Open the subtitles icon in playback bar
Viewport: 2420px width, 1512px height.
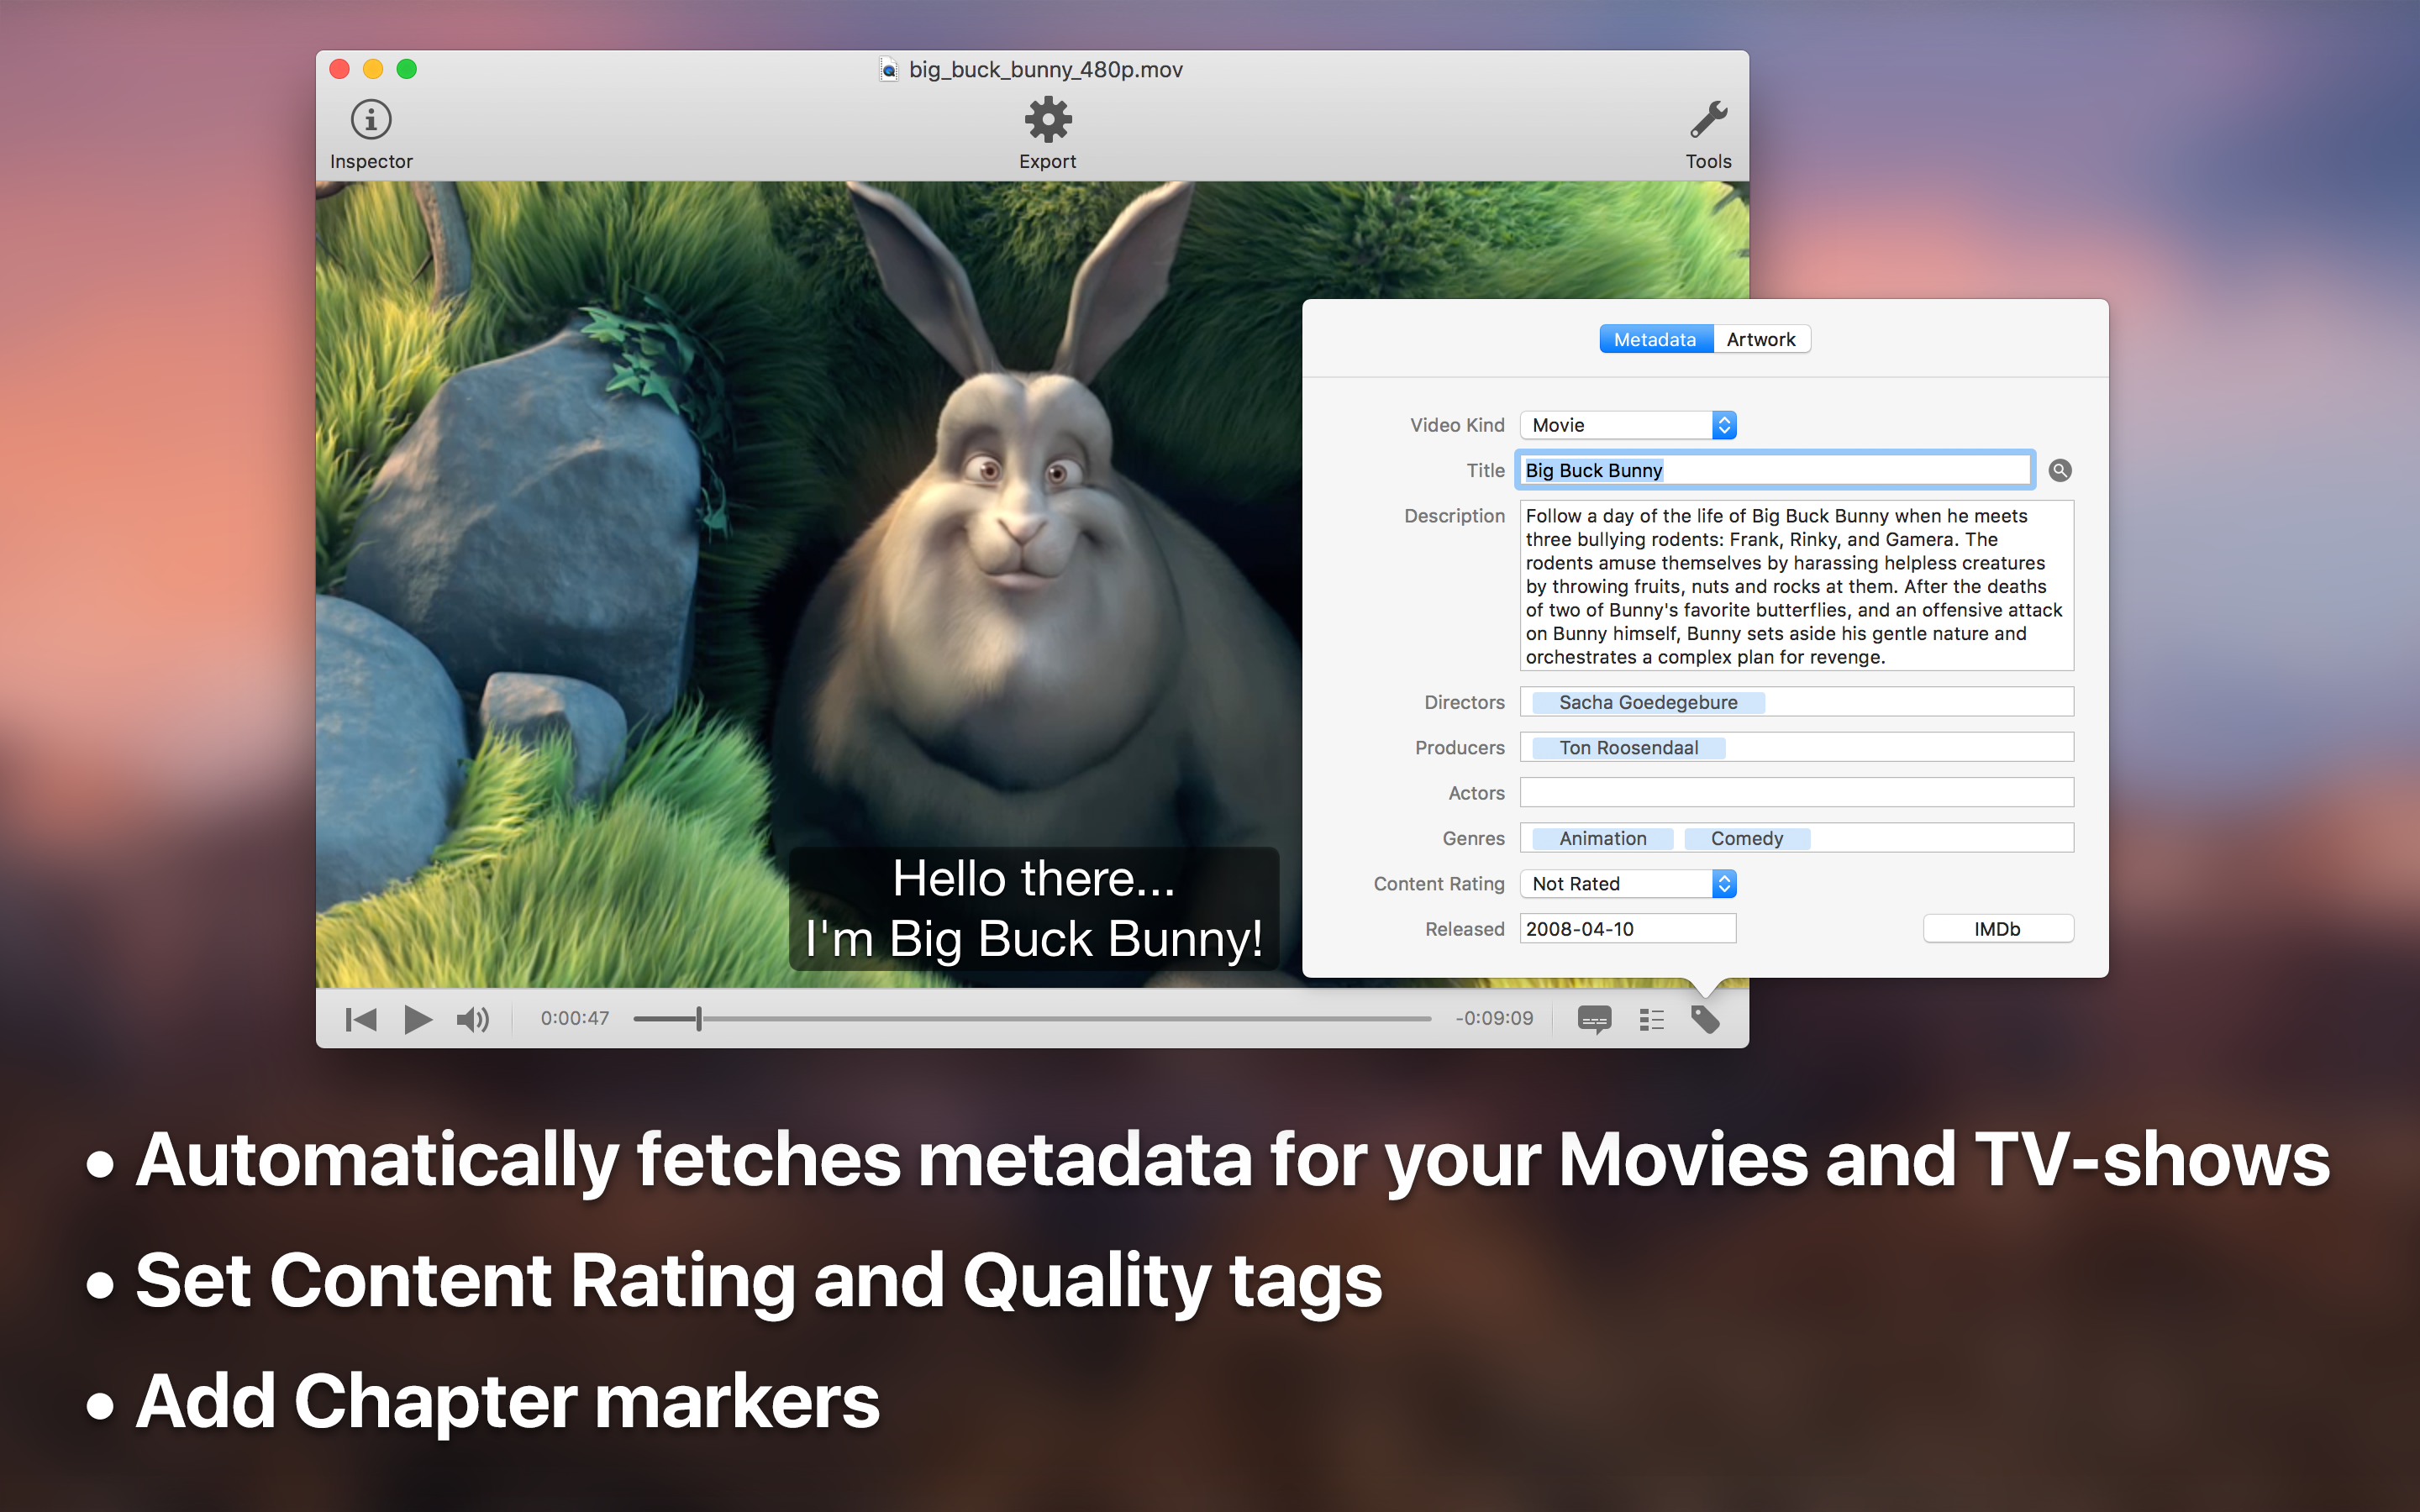coord(1594,1019)
